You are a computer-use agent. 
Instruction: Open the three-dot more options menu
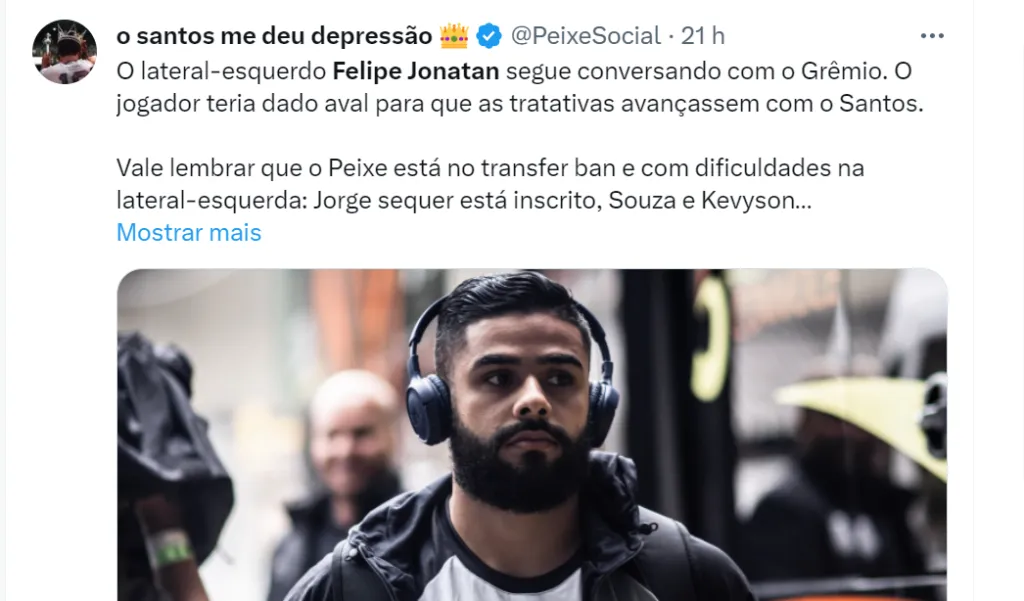click(932, 36)
